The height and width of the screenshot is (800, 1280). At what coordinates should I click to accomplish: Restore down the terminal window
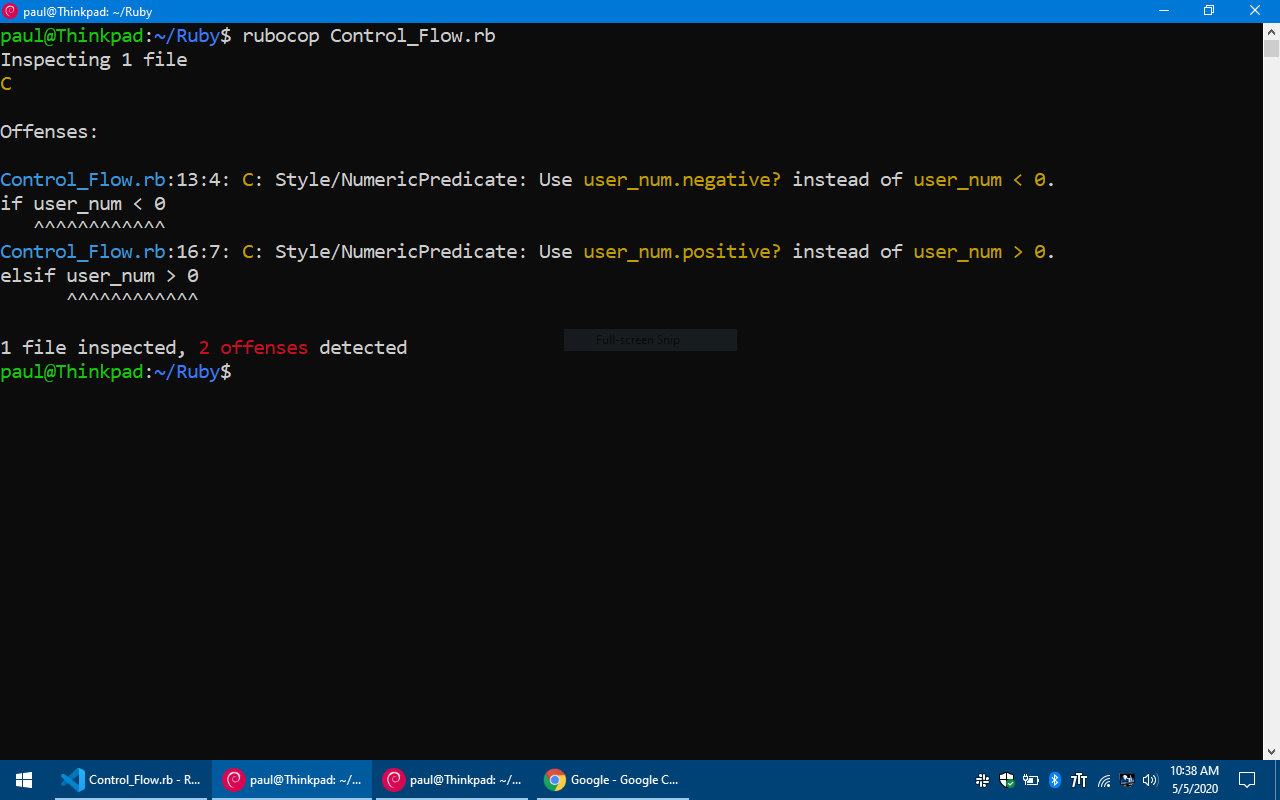1209,11
